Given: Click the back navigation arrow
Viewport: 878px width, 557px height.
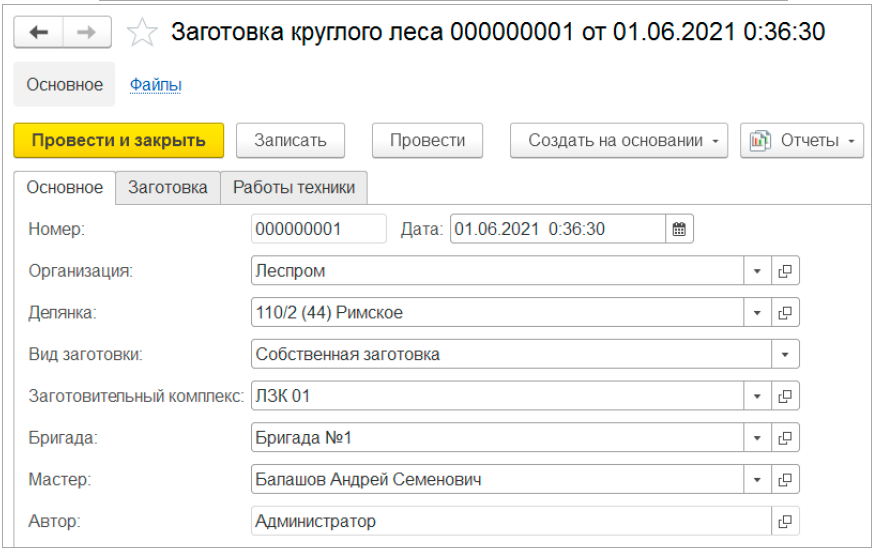Looking at the screenshot, I should pos(39,33).
